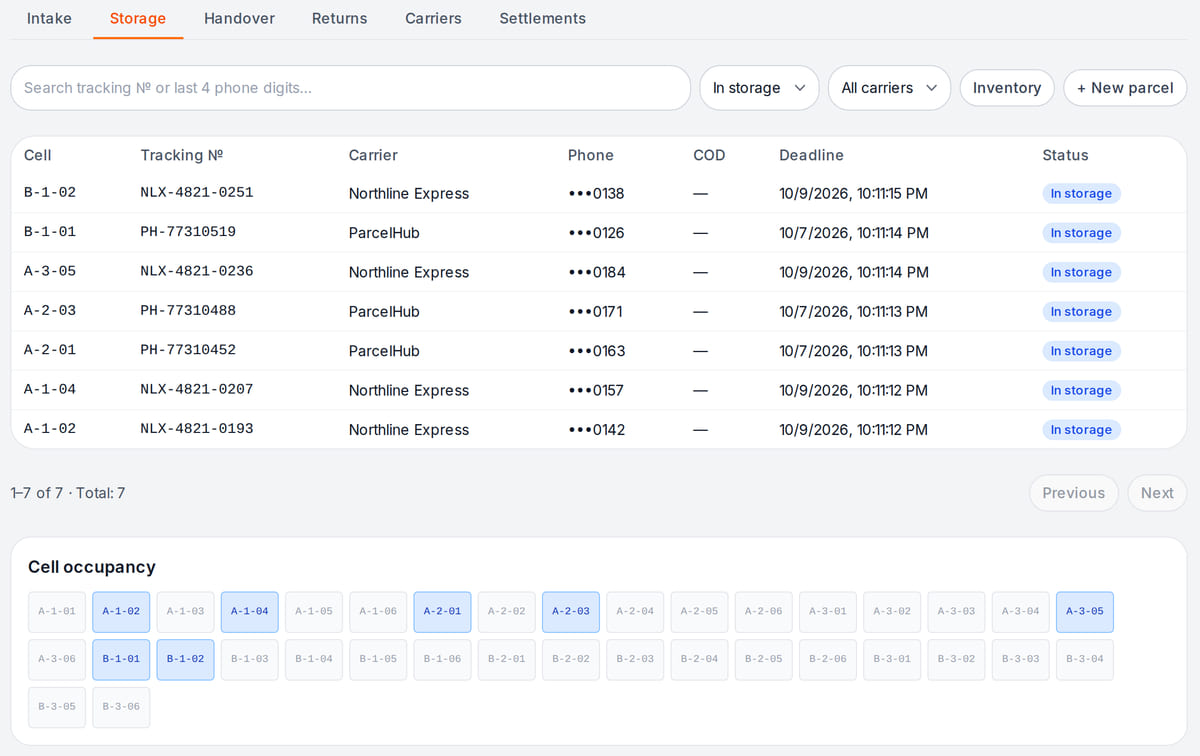This screenshot has height=756, width=1200.
Task: Pick occupied cell A-2-03 in occupancy grid
Action: (x=571, y=612)
